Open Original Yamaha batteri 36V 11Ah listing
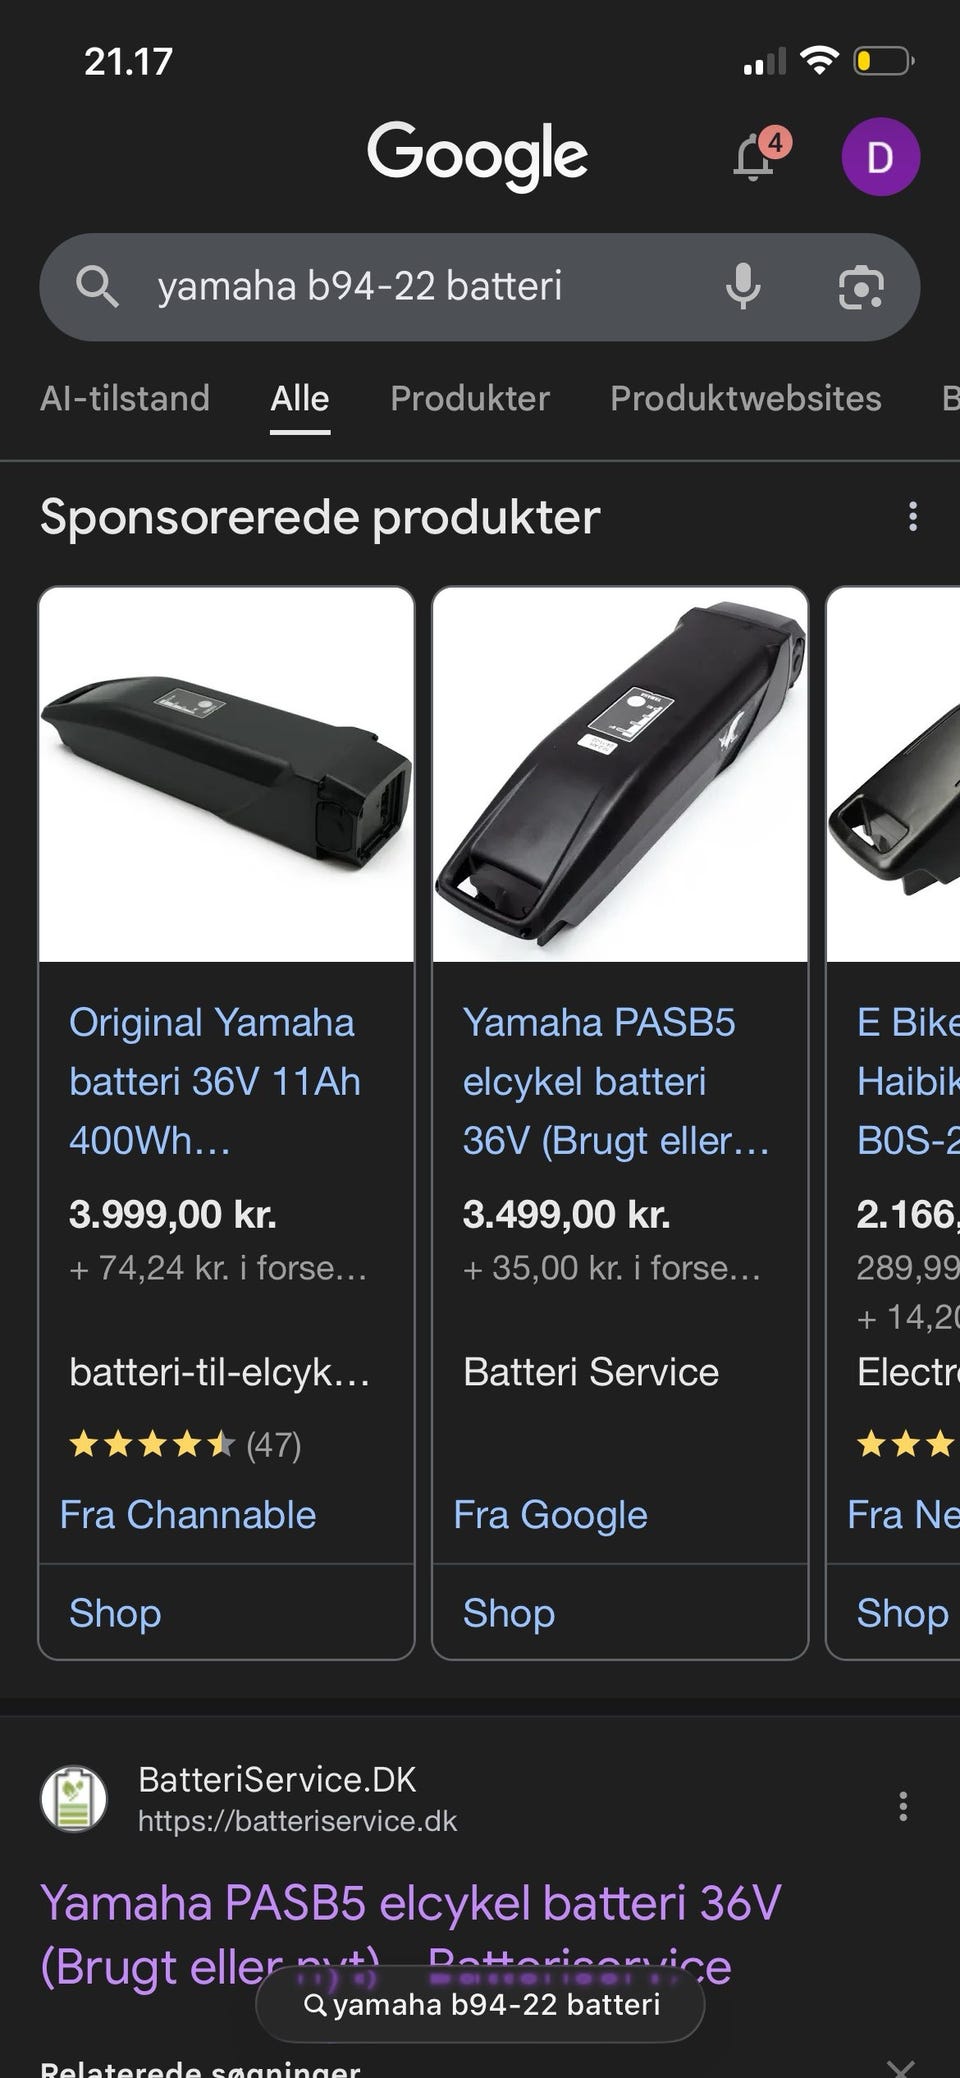The image size is (960, 2078). click(x=214, y=1081)
